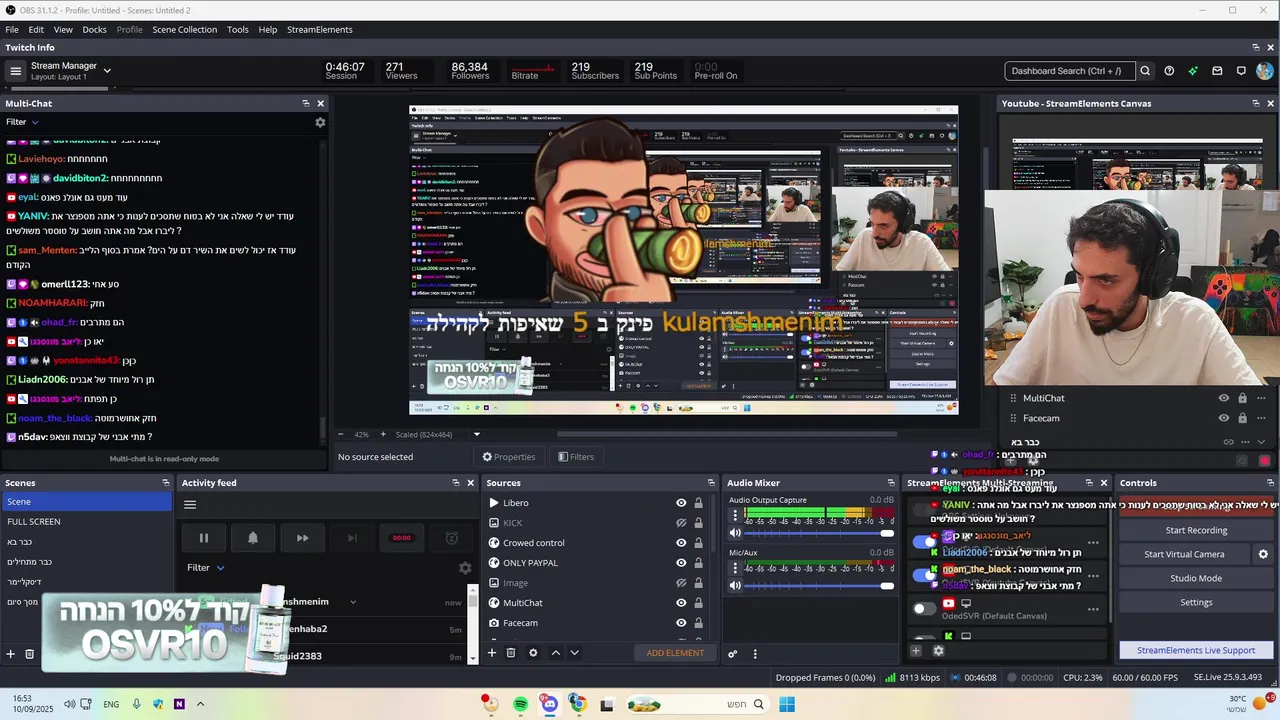Undock the Audio Mixer panel

[x=891, y=483]
